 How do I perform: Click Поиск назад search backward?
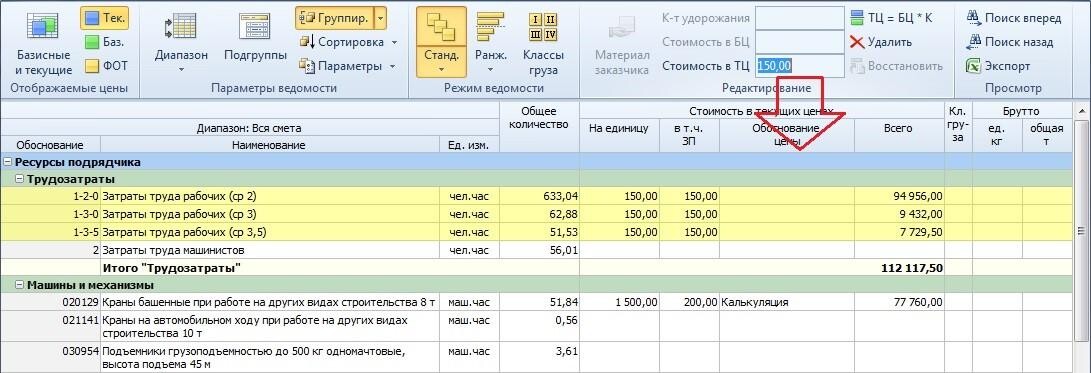coord(1010,42)
